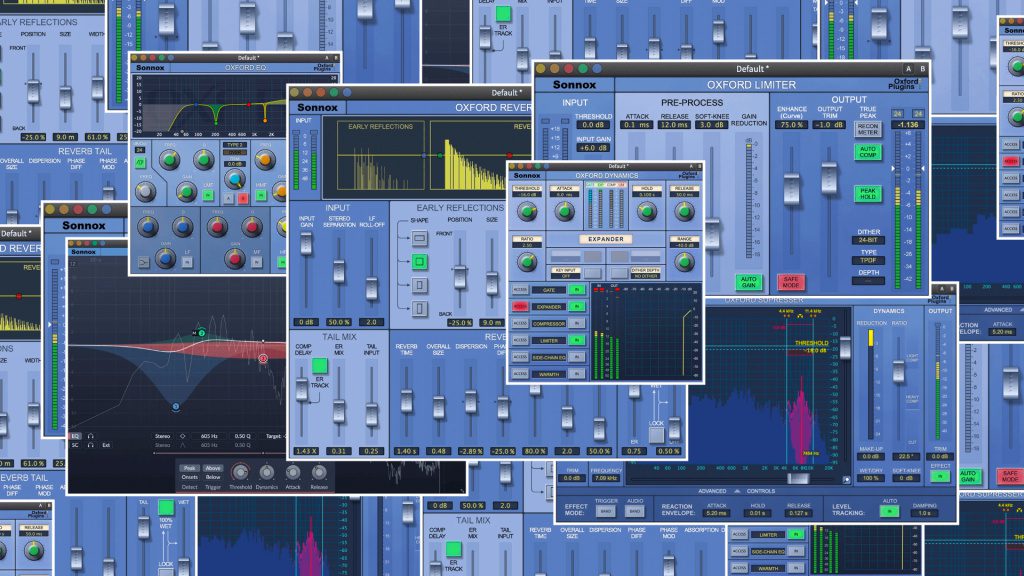The height and width of the screenshot is (576, 1024).
Task: Click the Dynamics knob in dark dynamic EQ
Action: pos(266,472)
